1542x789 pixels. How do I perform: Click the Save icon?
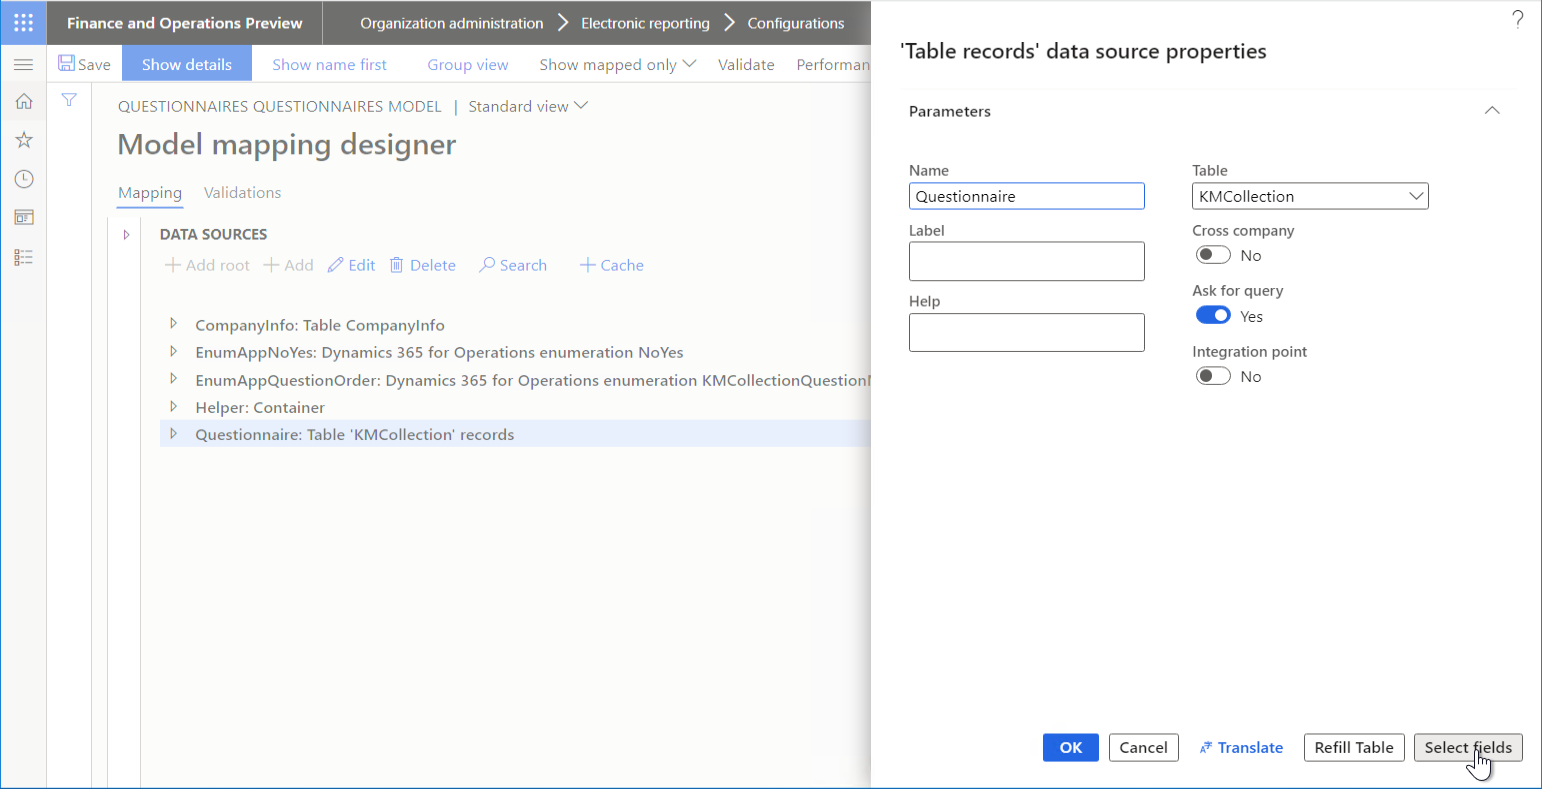(x=85, y=63)
